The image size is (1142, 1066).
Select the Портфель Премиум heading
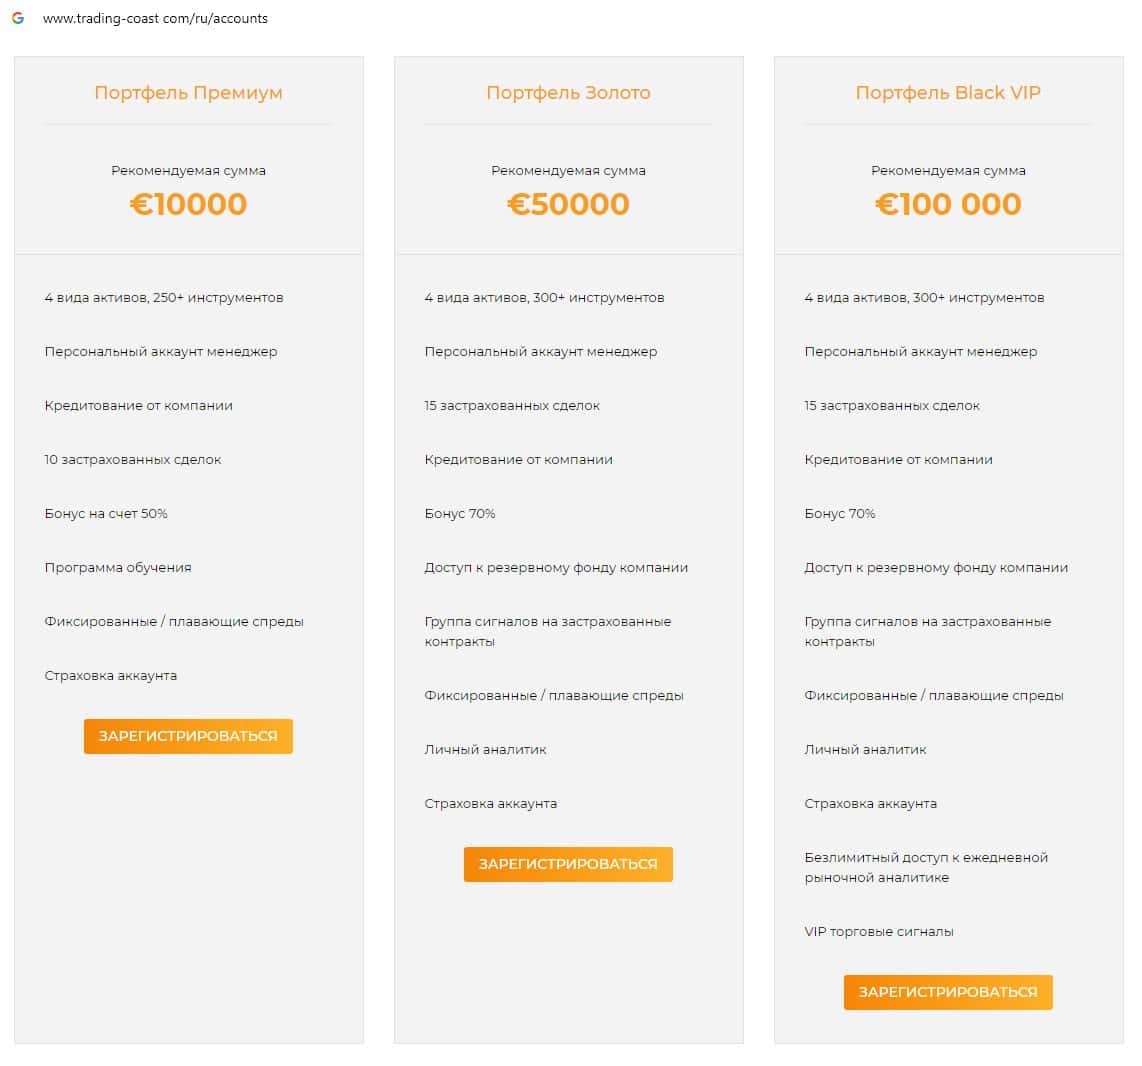[188, 93]
